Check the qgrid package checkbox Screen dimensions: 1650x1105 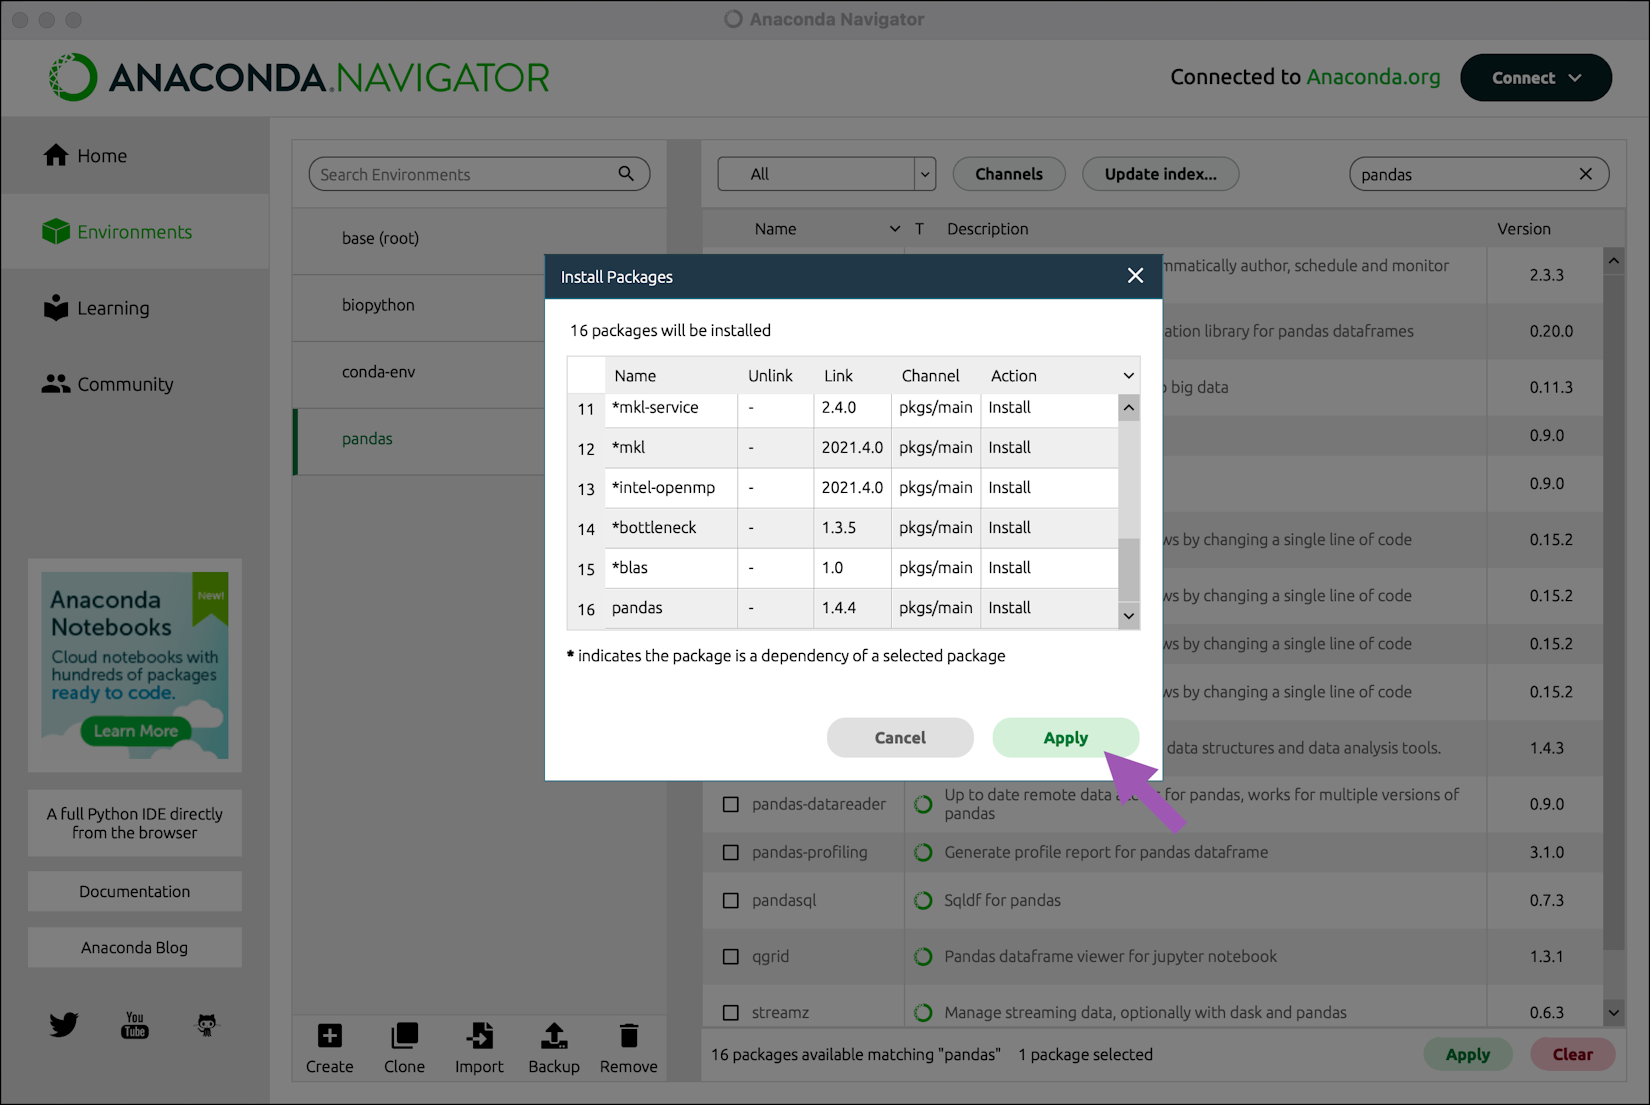pyautogui.click(x=730, y=956)
